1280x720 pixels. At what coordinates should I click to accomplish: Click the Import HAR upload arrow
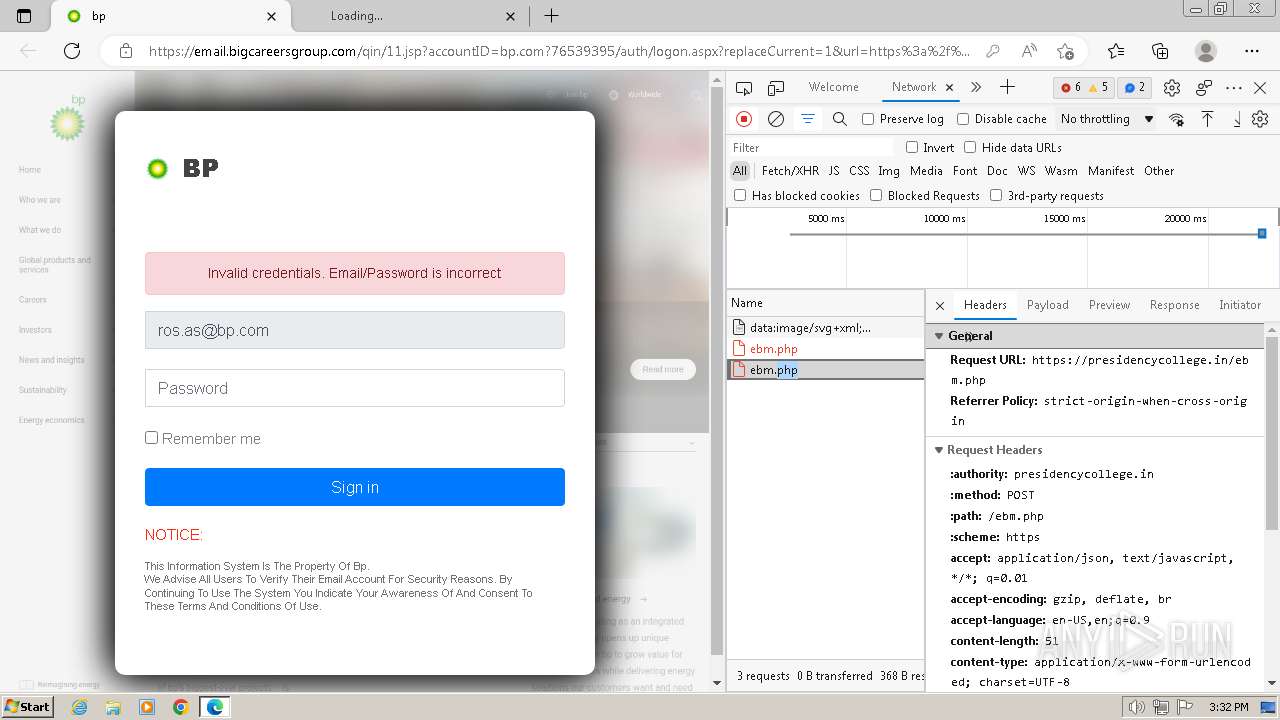pos(1207,119)
